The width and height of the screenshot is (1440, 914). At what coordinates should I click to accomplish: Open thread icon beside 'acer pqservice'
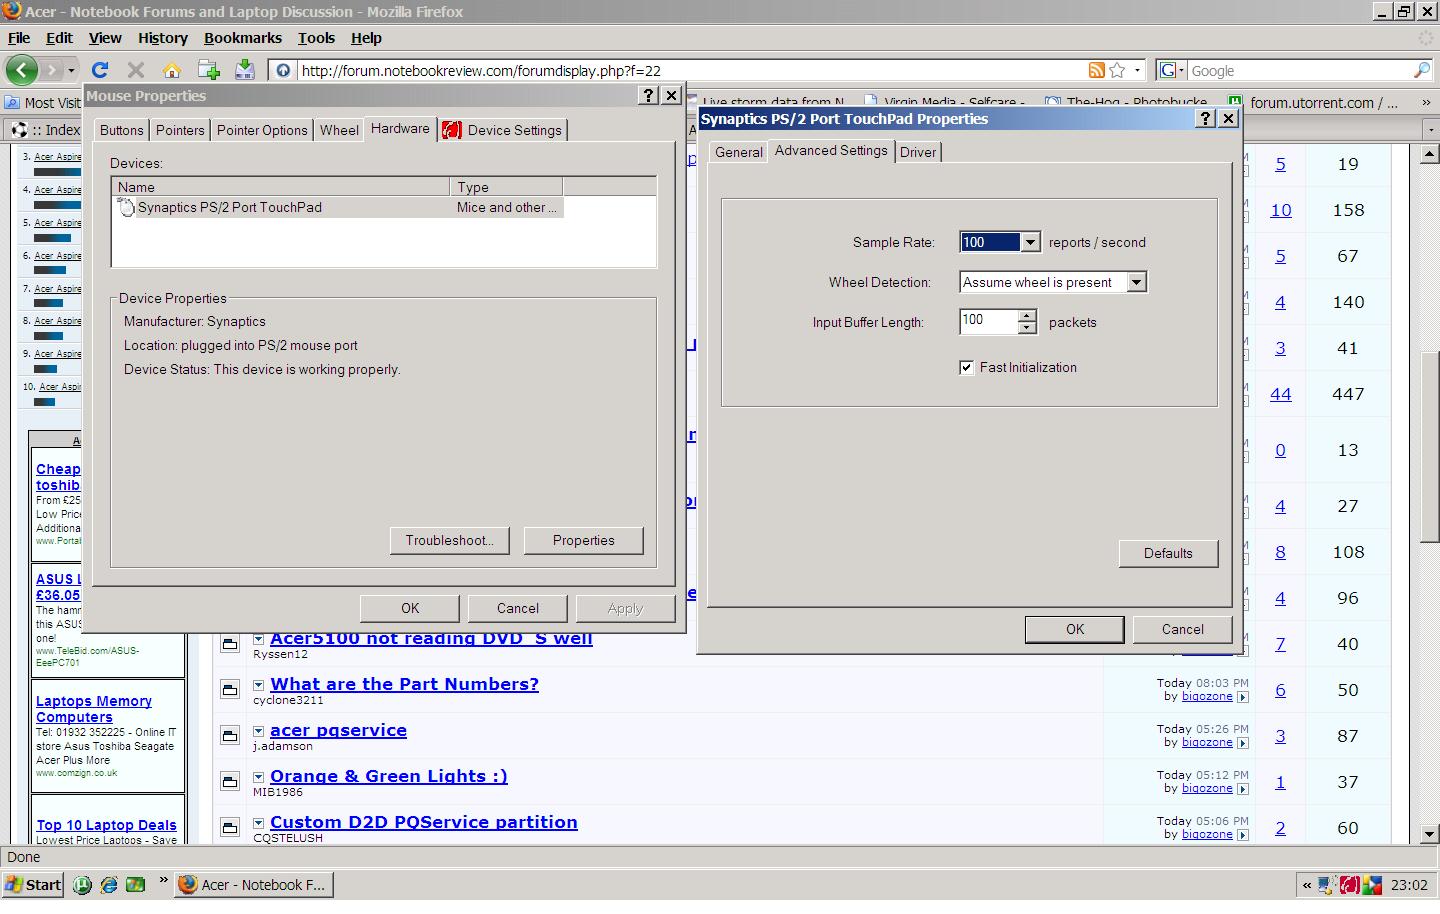[x=229, y=736]
